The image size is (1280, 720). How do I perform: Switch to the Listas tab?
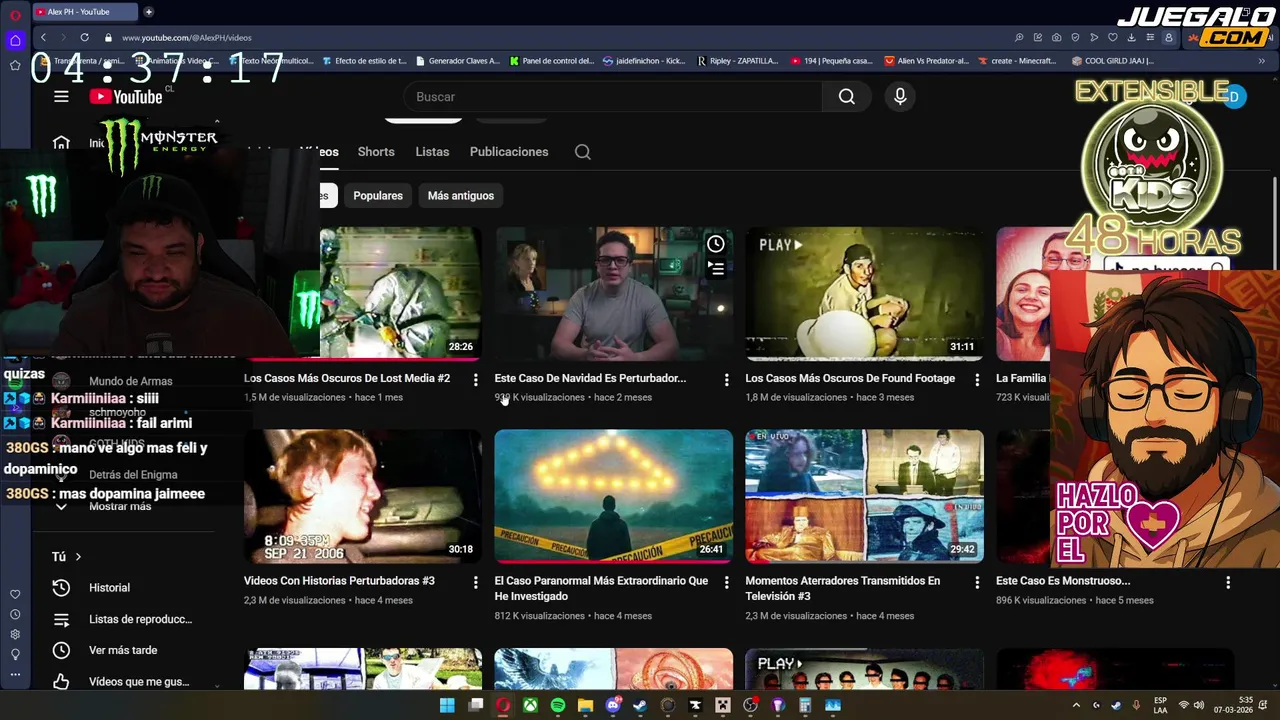tap(432, 152)
